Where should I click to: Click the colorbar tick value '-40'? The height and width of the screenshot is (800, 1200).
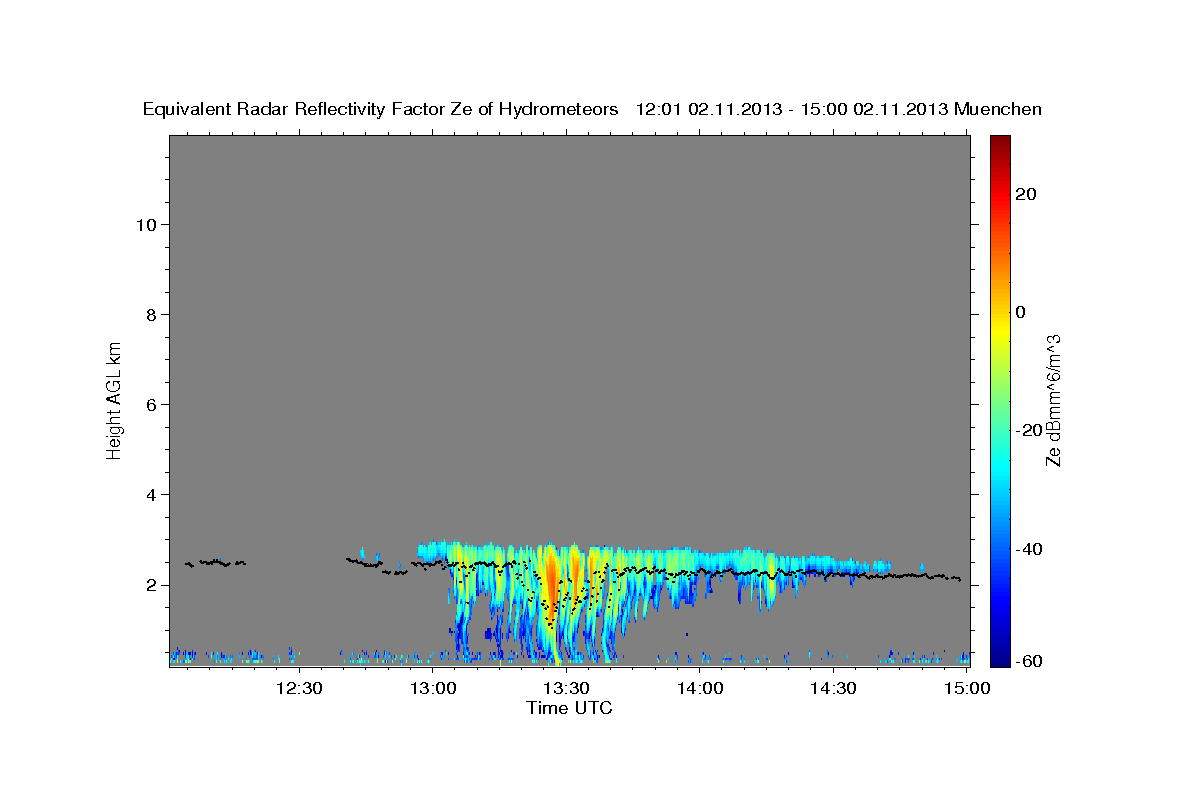1027,549
